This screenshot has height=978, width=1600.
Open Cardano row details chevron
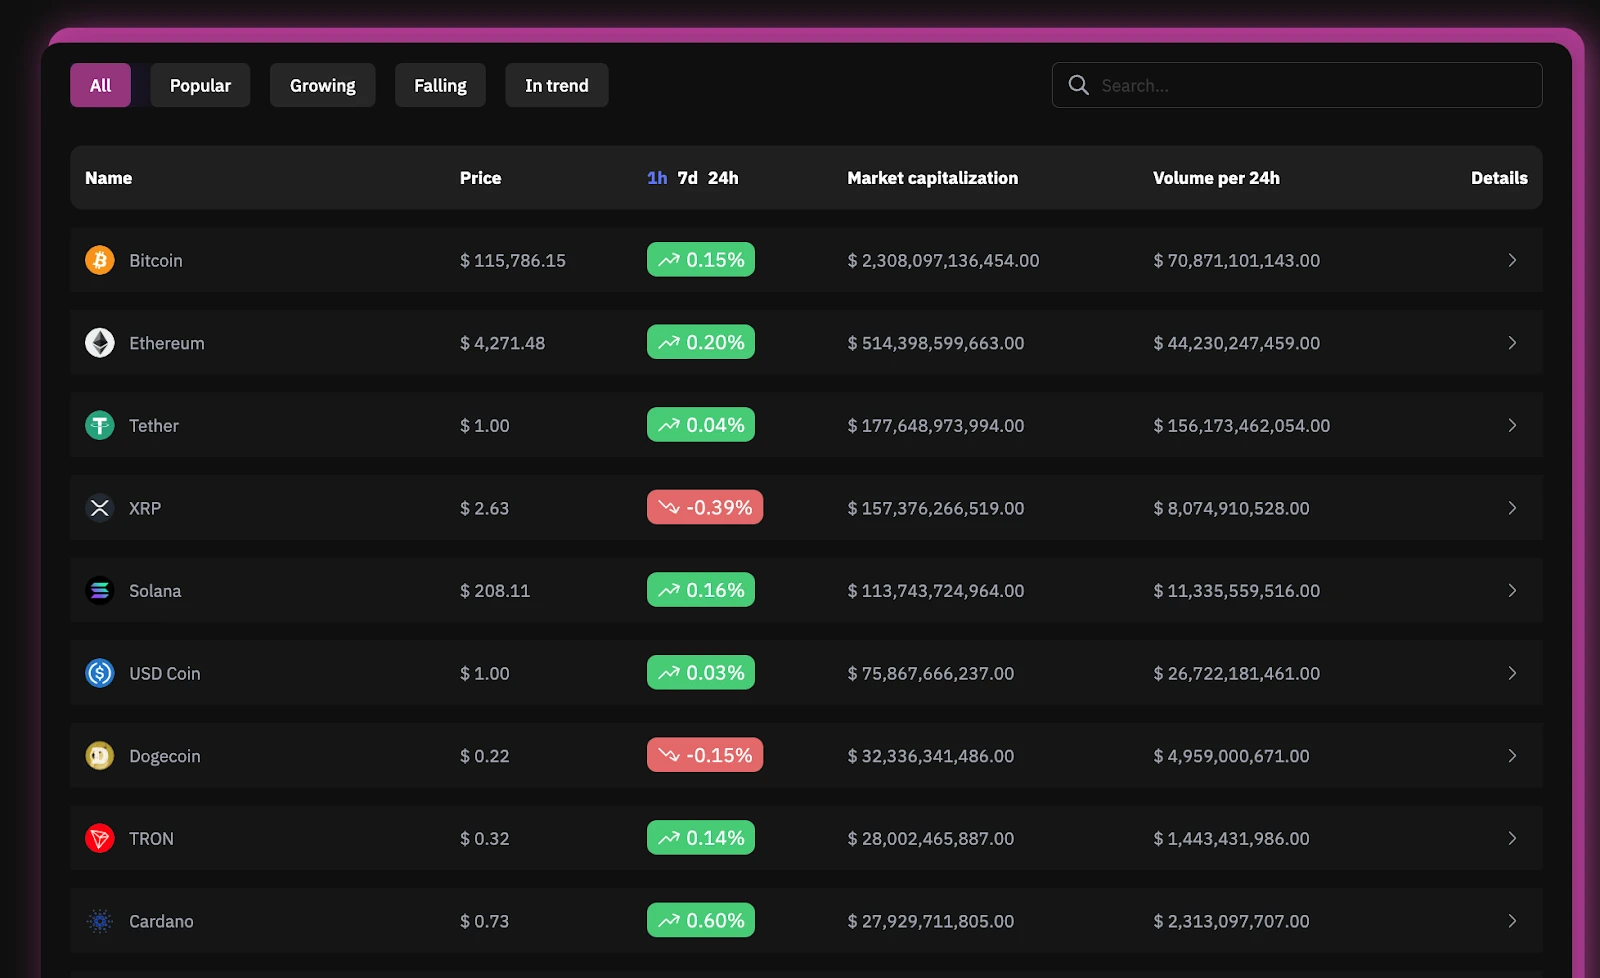[1511, 921]
